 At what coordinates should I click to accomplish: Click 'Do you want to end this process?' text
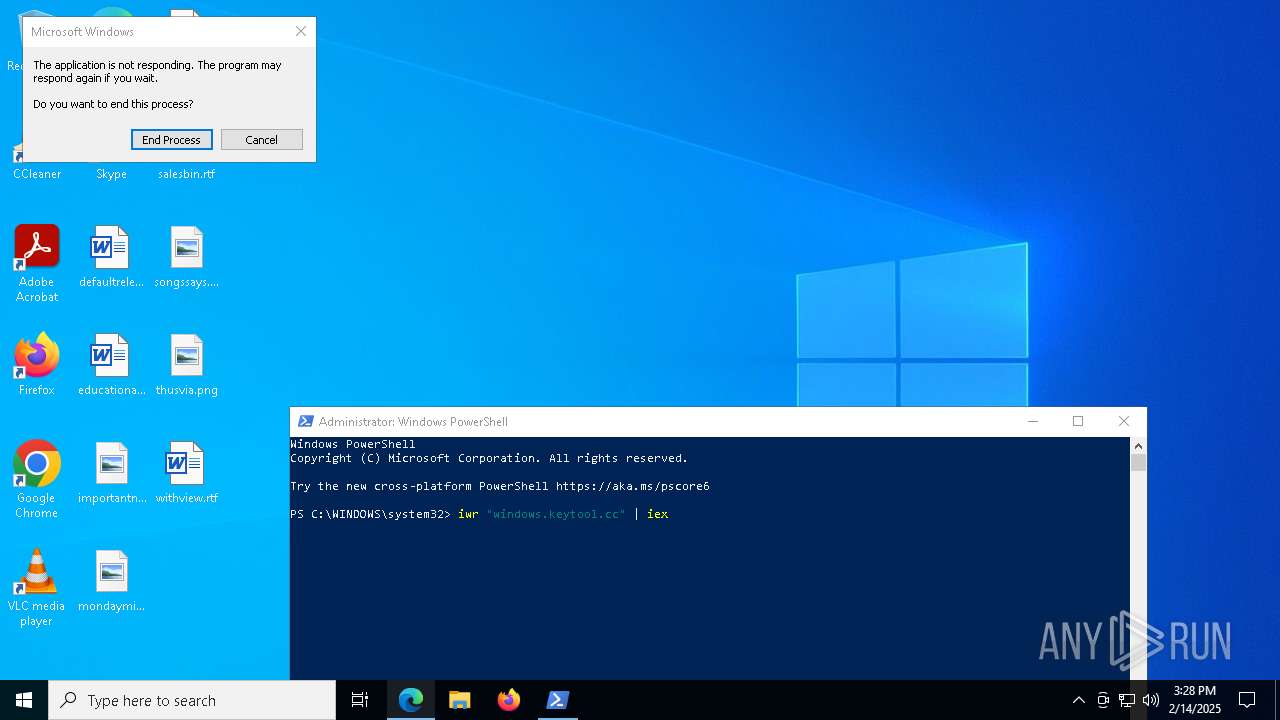tap(113, 104)
